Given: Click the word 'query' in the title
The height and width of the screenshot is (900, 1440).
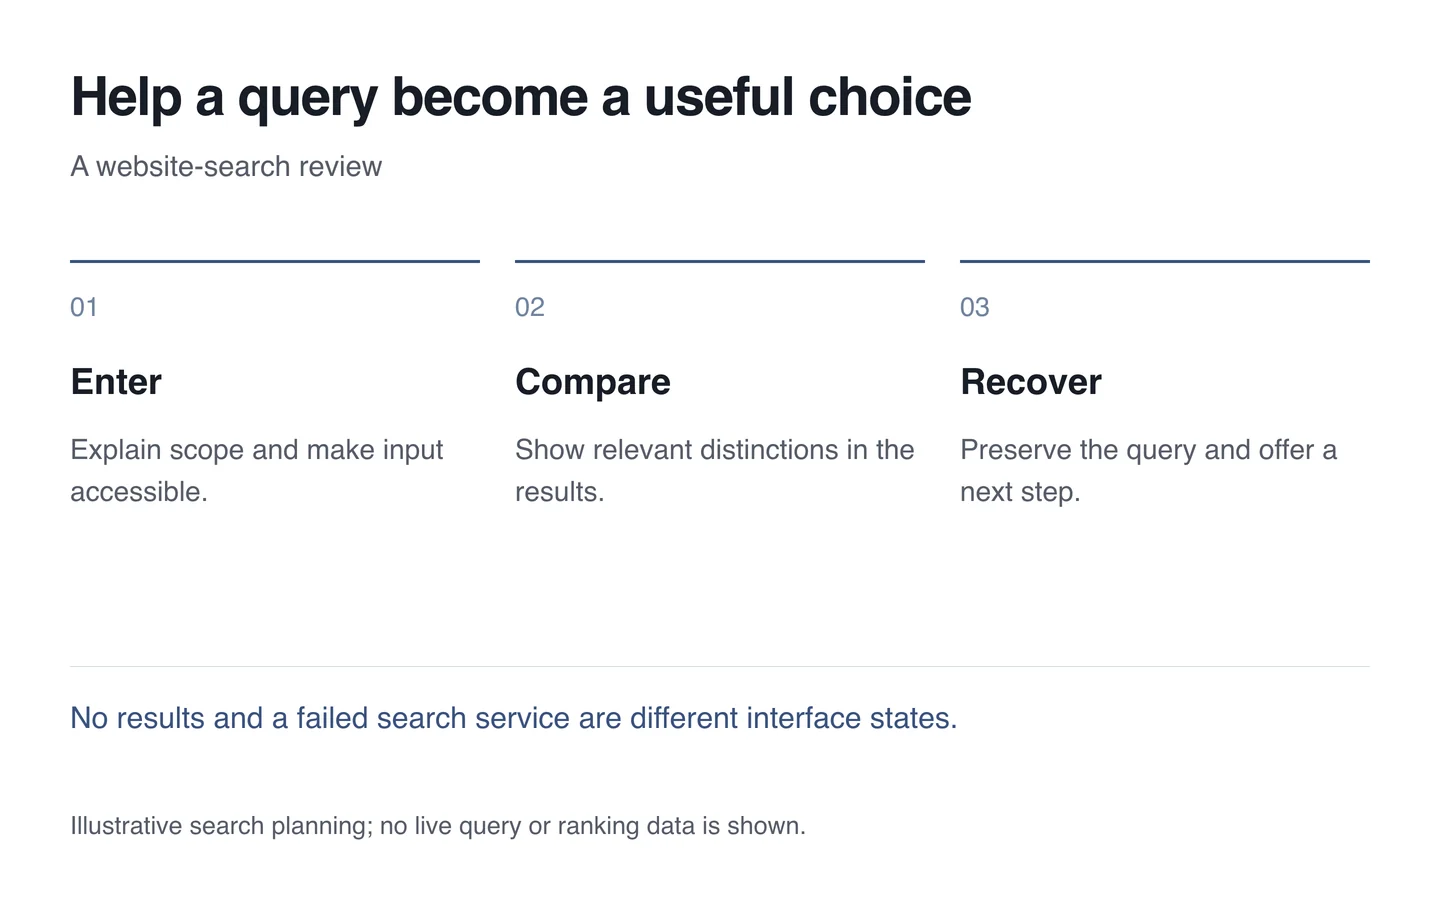Looking at the screenshot, I should (x=308, y=100).
